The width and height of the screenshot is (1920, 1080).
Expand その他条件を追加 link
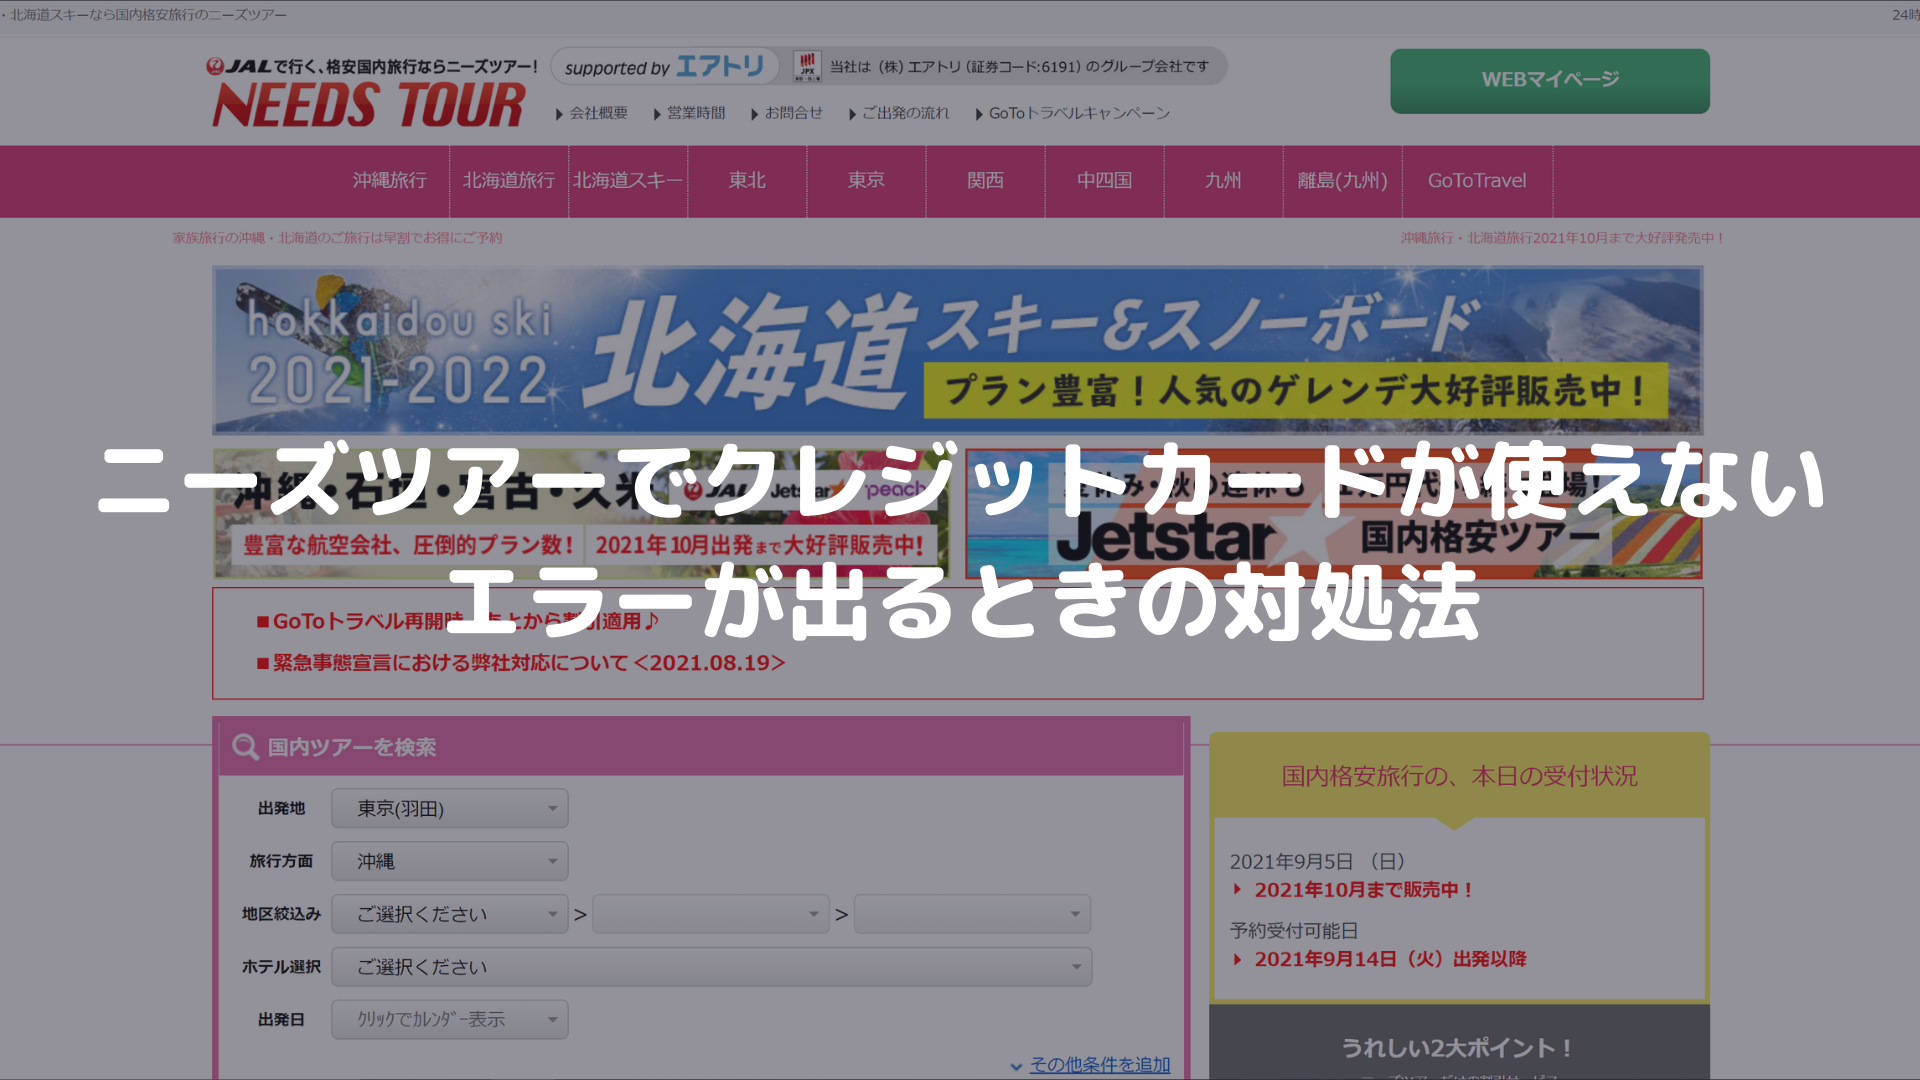coord(1099,1065)
